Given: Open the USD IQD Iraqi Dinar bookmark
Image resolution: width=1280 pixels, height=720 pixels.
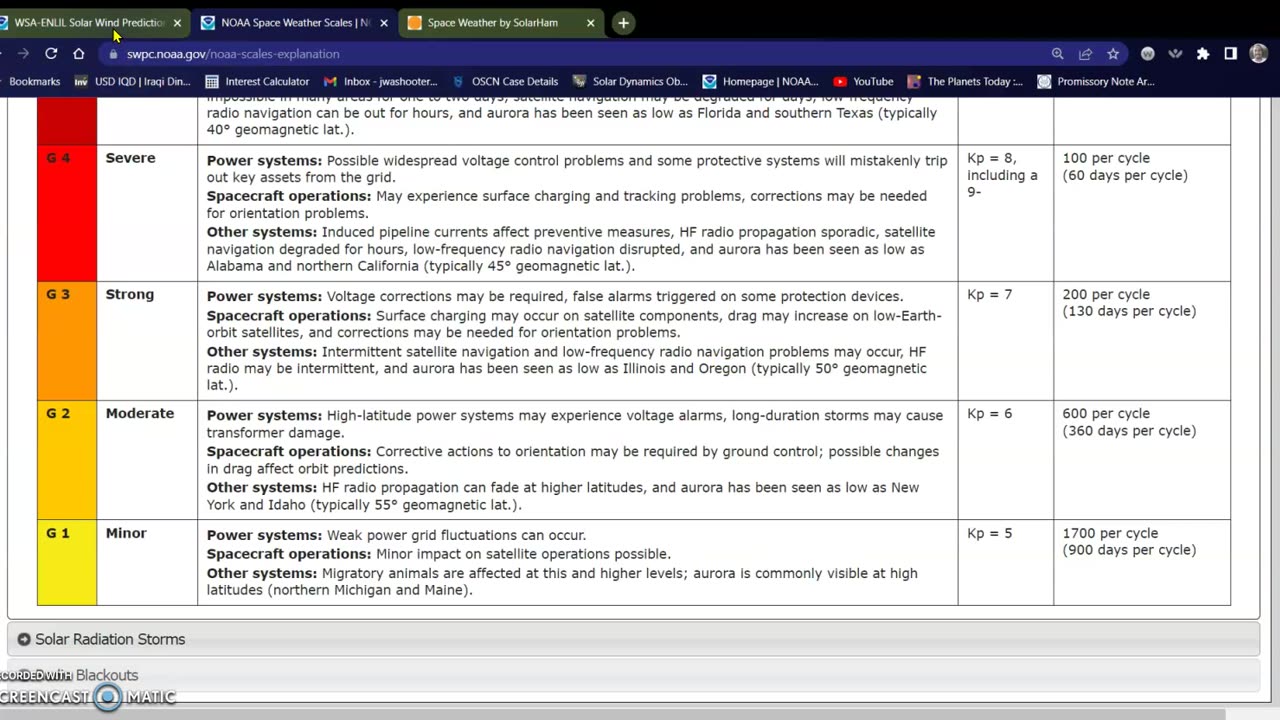Looking at the screenshot, I should coord(132,82).
